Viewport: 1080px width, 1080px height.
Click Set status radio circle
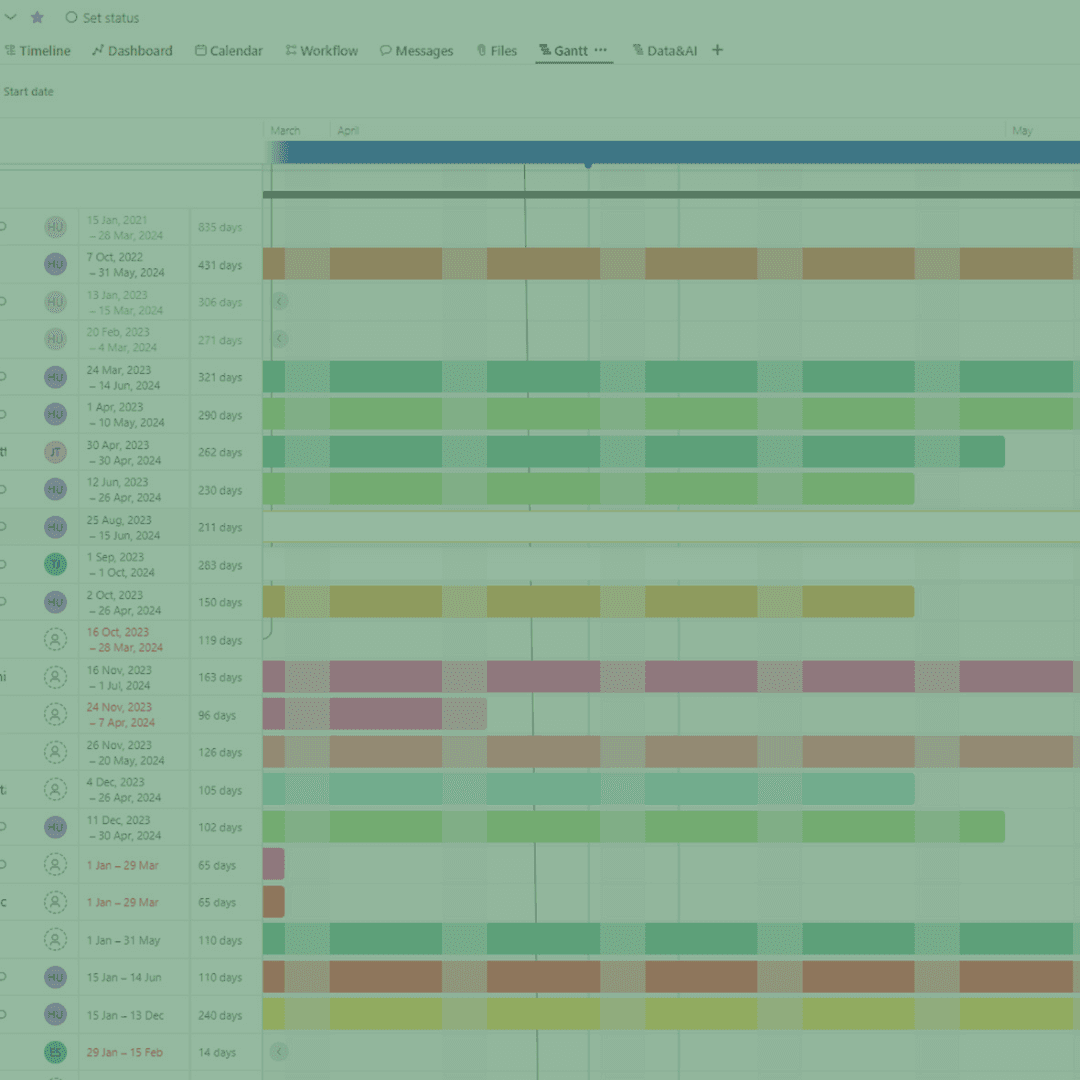(x=71, y=17)
